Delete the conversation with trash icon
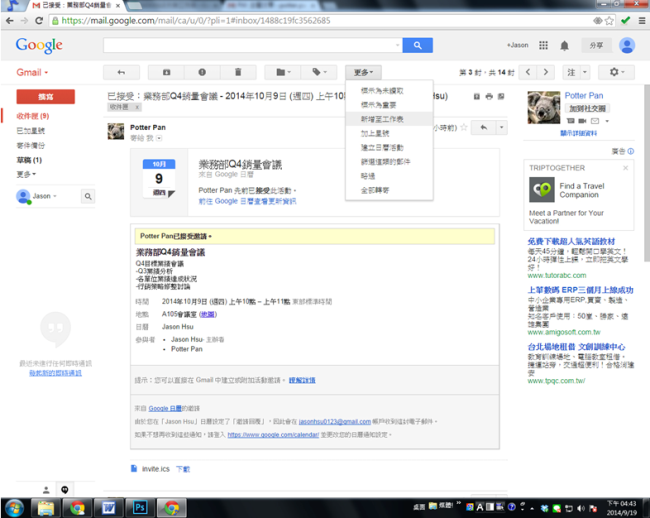650x518 pixels. tap(238, 72)
